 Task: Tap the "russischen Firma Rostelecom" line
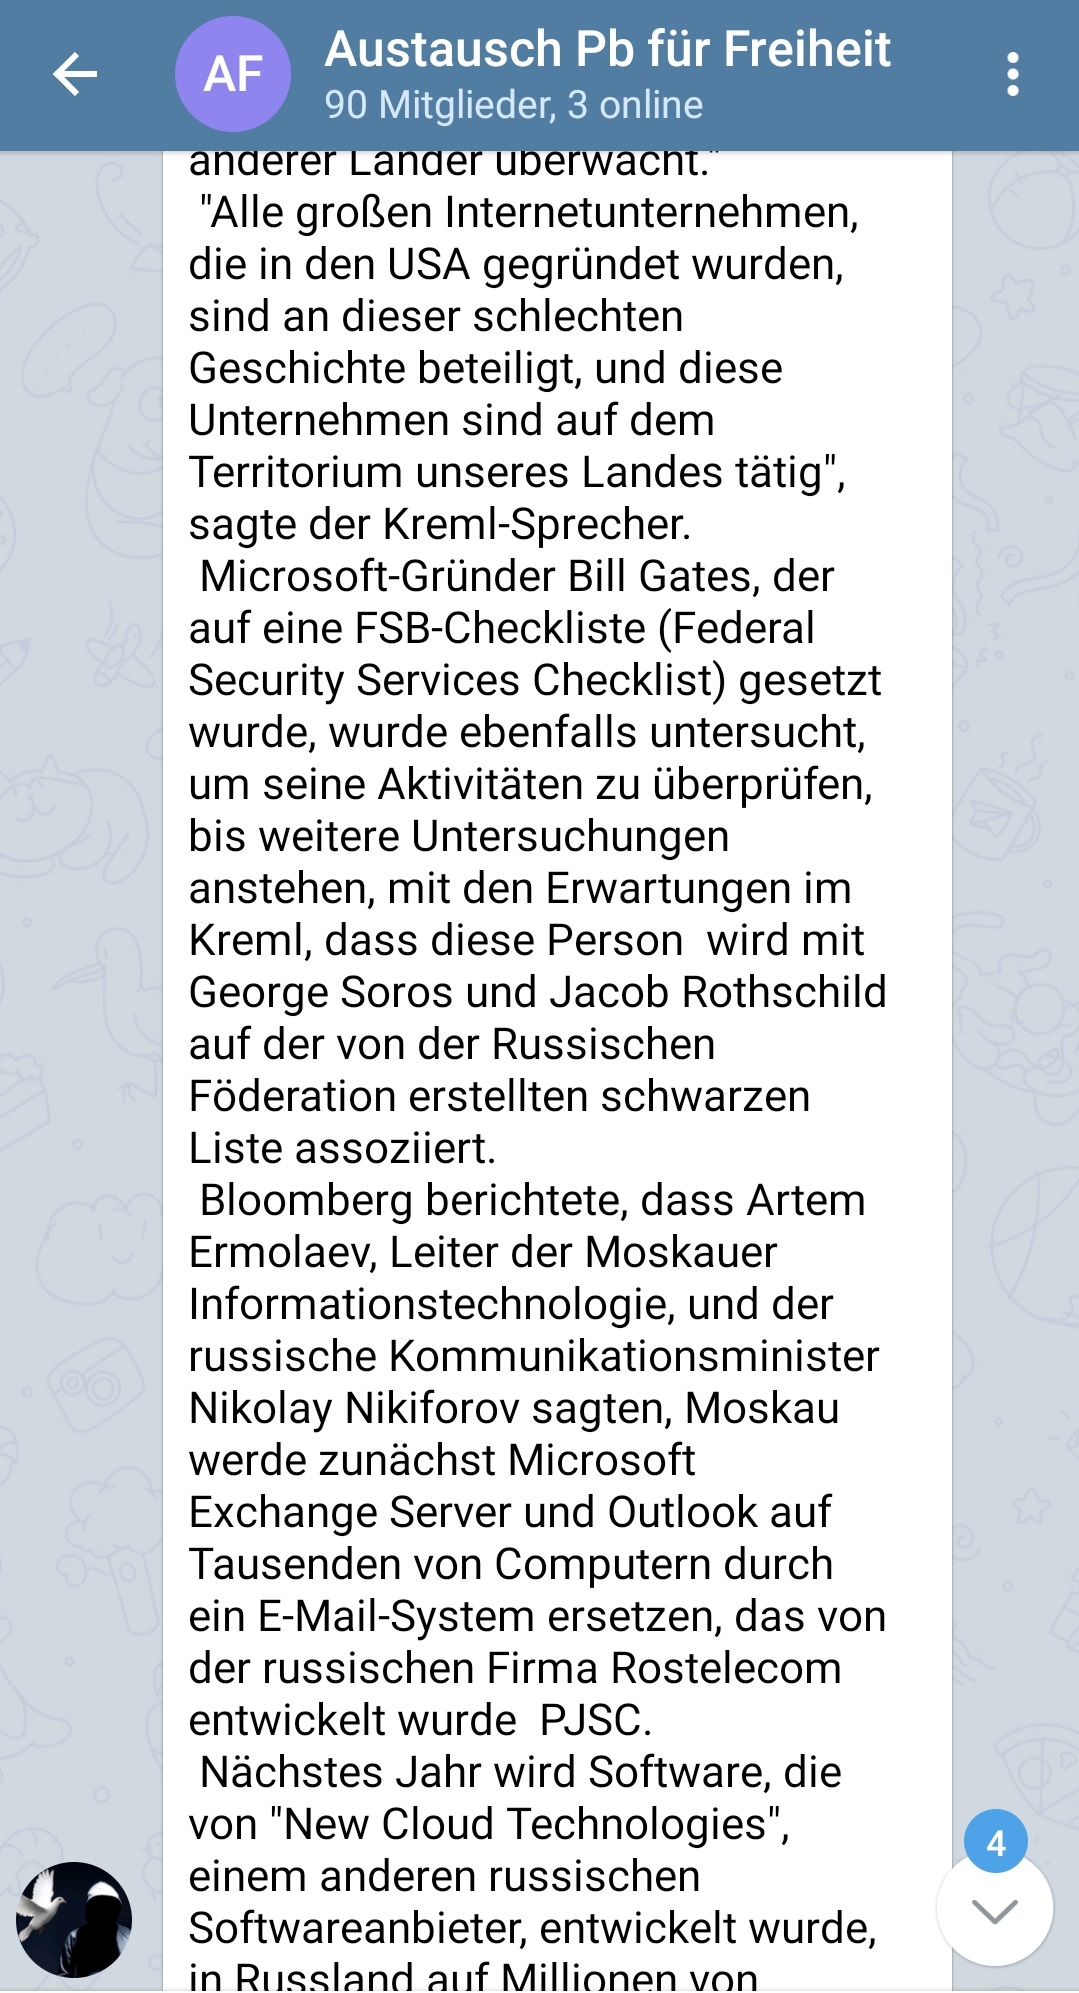pyautogui.click(x=515, y=1668)
